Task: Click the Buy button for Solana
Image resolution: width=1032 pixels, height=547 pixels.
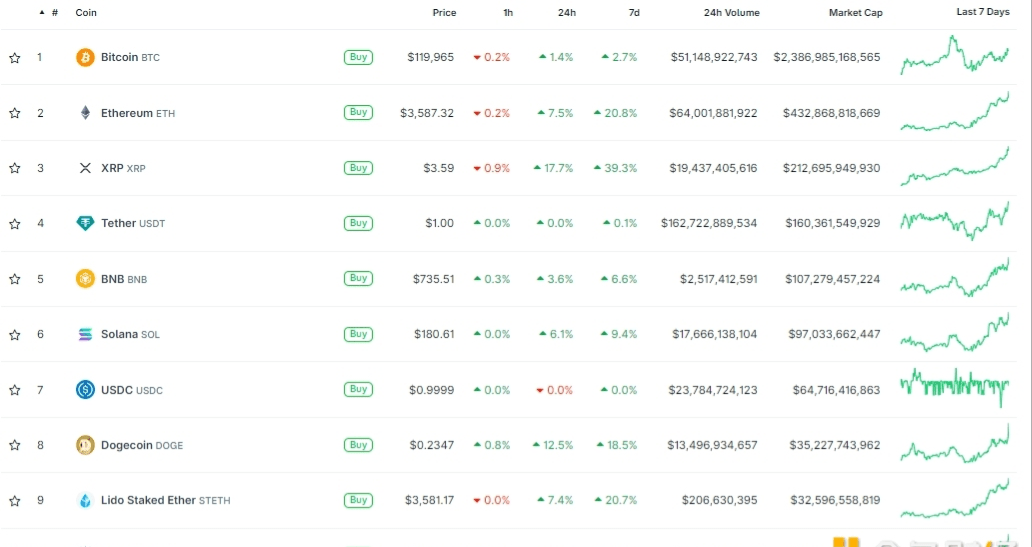Action: (x=358, y=334)
